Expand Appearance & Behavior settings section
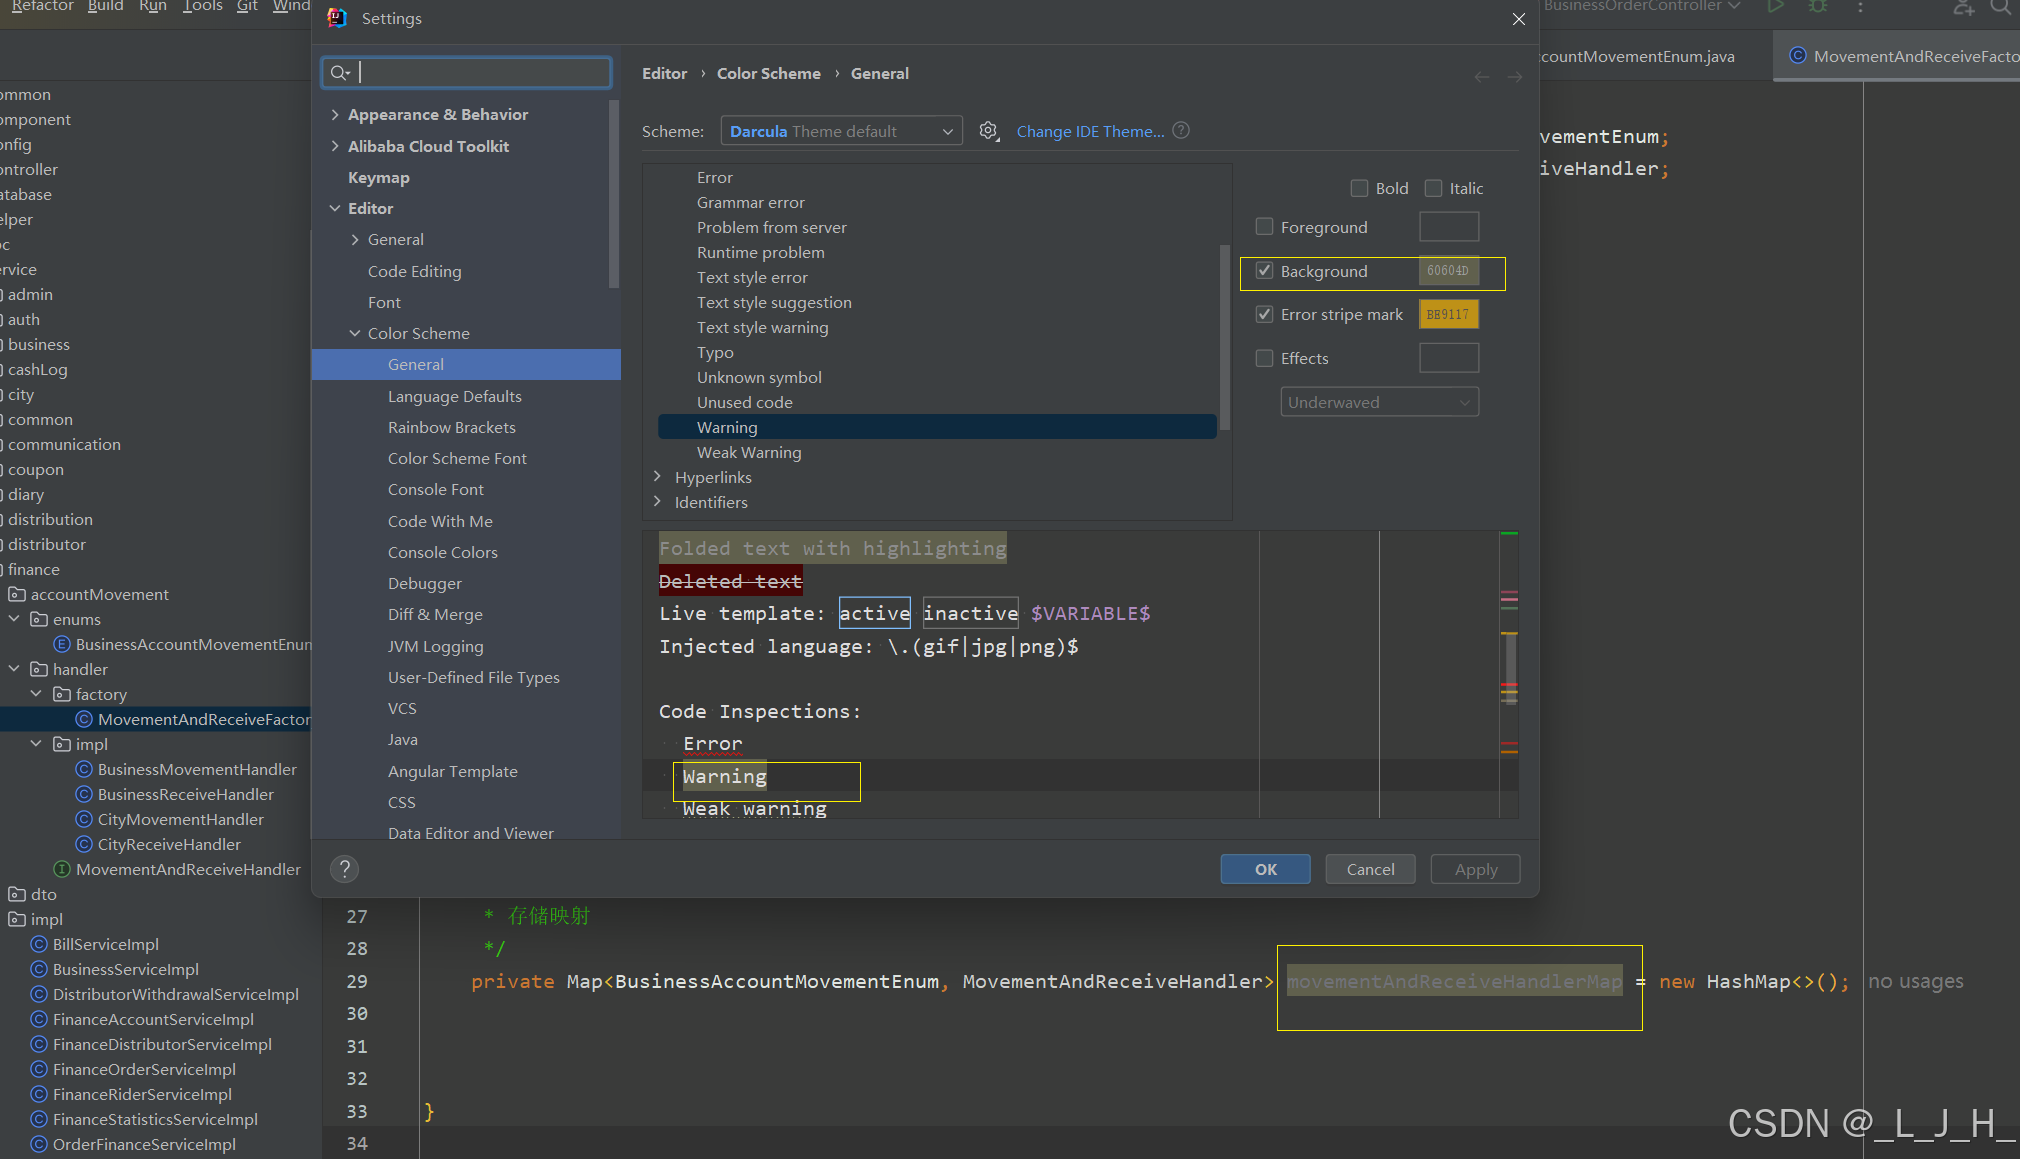 [x=335, y=114]
